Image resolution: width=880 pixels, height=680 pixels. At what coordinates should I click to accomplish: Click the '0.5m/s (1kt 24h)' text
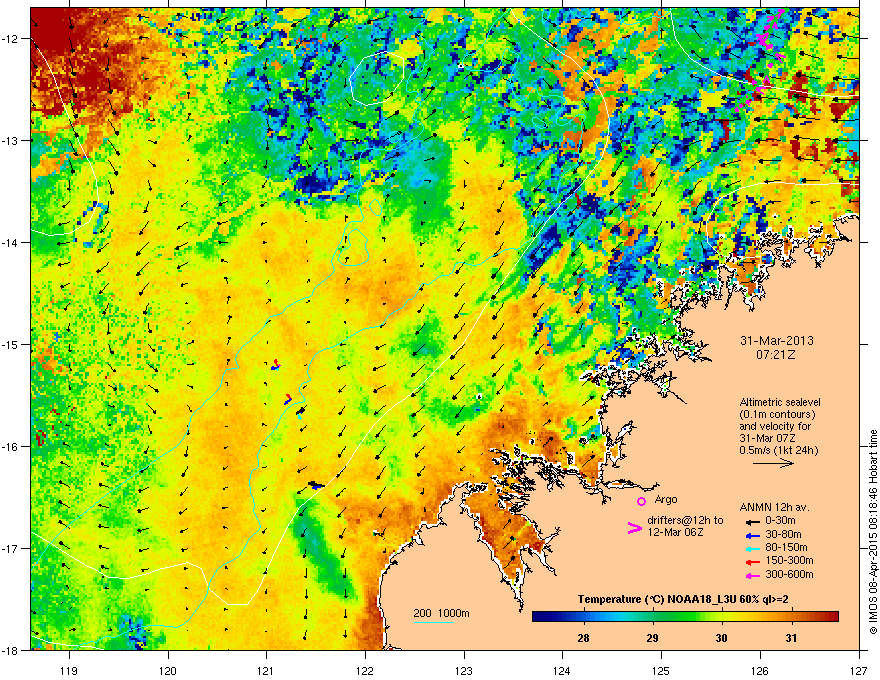pyautogui.click(x=779, y=450)
